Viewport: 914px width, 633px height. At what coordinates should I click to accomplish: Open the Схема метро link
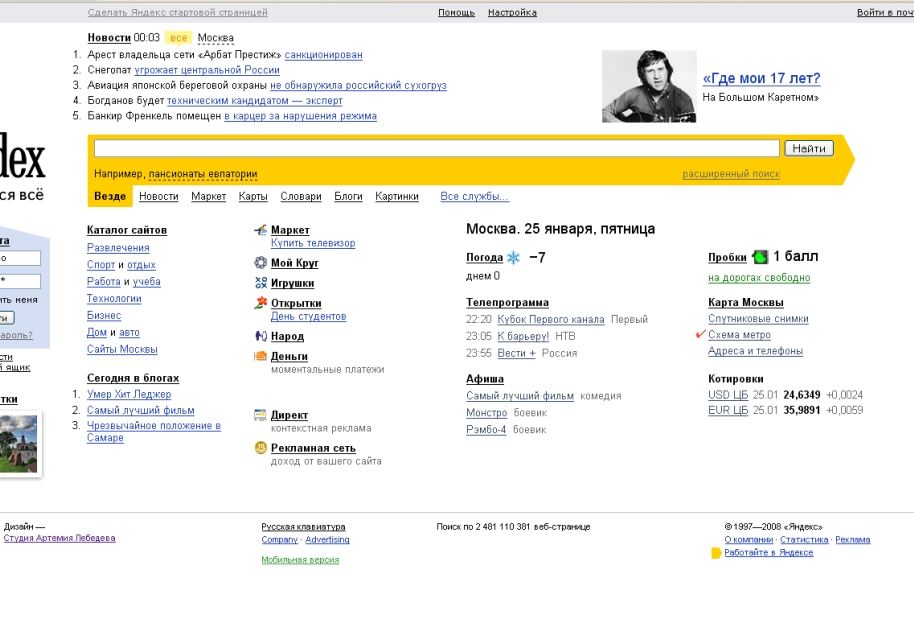point(739,335)
